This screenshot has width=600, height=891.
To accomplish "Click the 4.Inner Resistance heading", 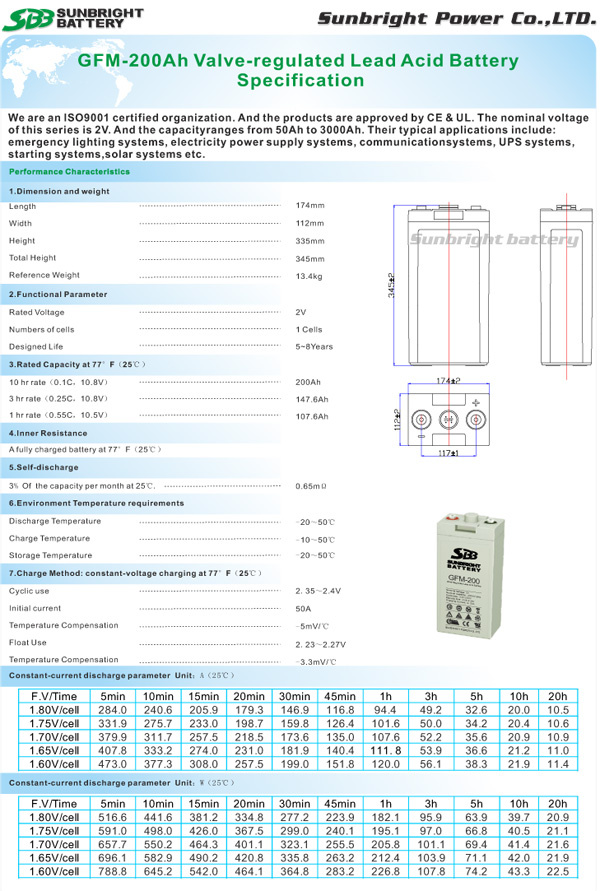I will tap(48, 433).
